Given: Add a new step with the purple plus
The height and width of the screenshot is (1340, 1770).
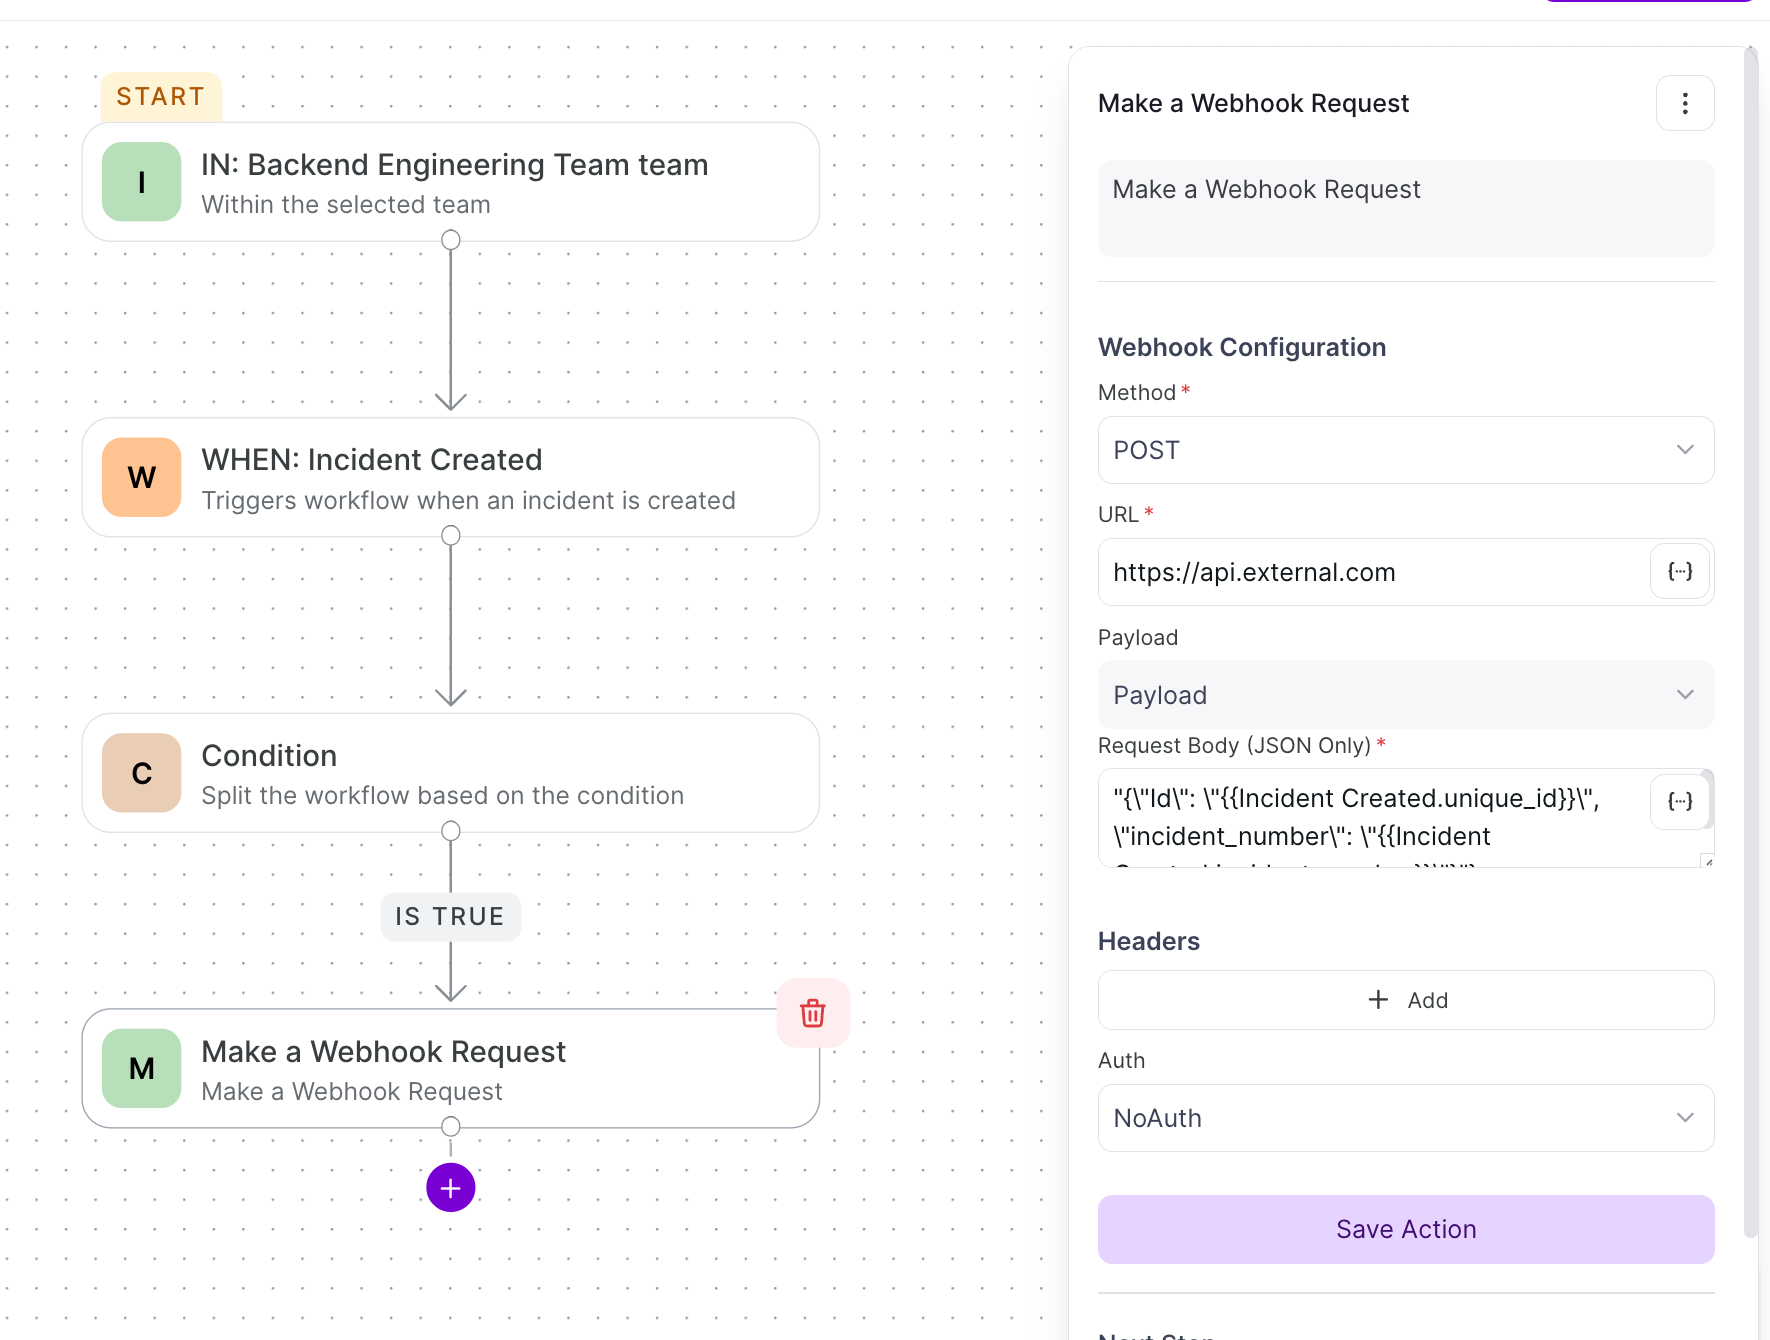Looking at the screenshot, I should tap(451, 1187).
